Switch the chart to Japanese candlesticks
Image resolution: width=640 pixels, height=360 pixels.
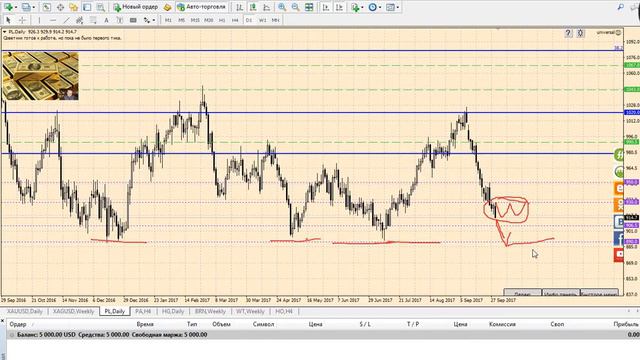point(253,7)
